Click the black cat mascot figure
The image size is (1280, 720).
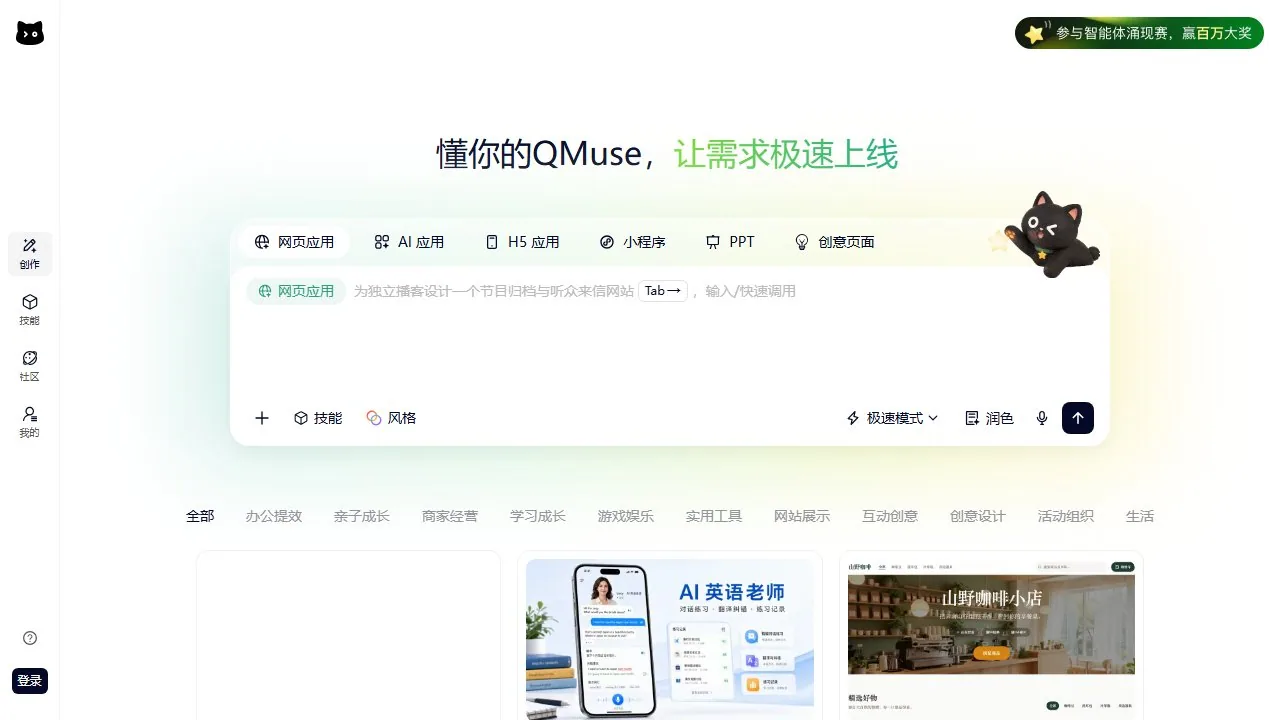[x=1052, y=234]
